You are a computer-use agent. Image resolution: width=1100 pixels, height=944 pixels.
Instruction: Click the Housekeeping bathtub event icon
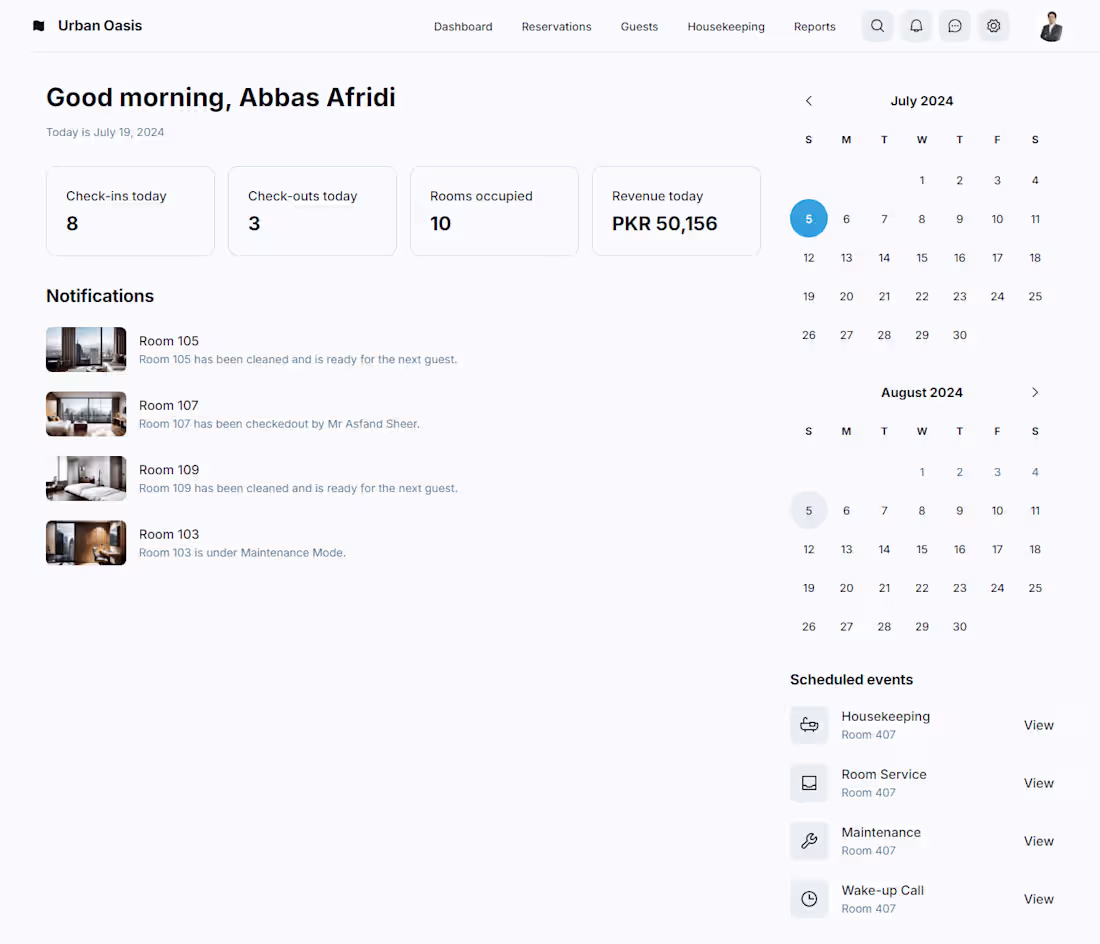[x=809, y=725]
